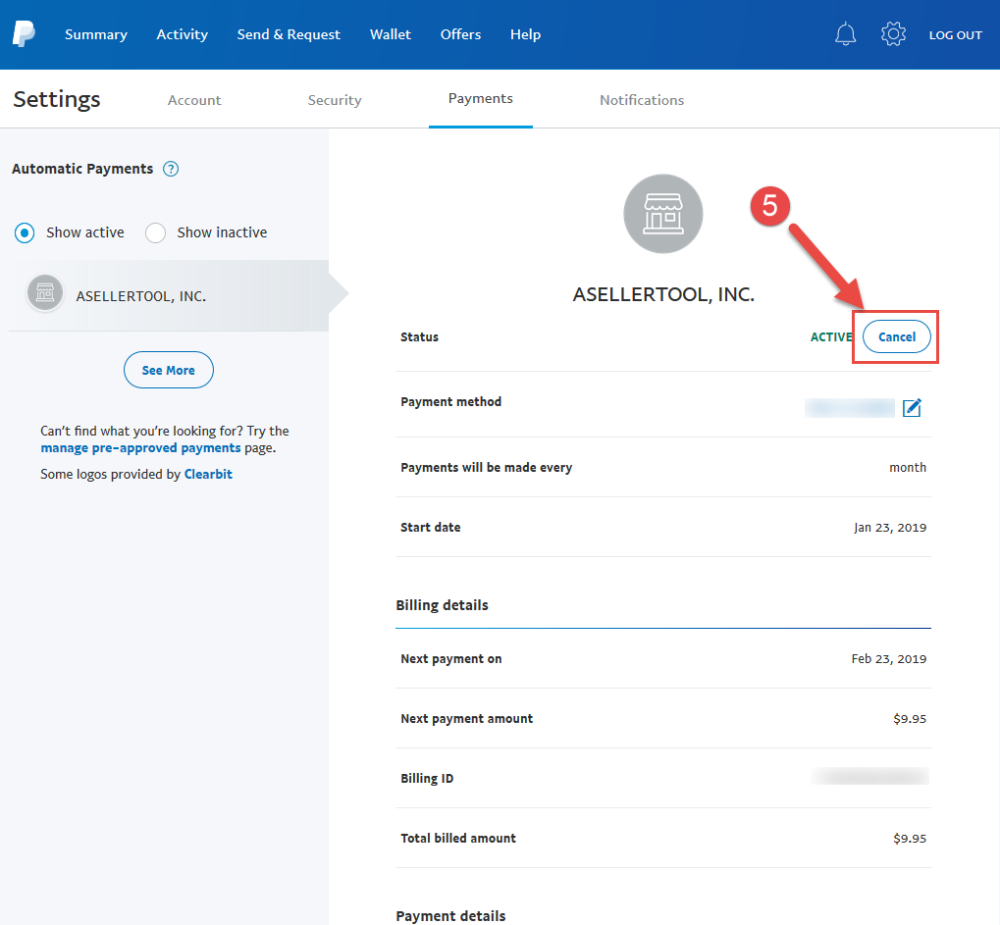
Task: Click the Settings page heading
Action: (x=57, y=100)
